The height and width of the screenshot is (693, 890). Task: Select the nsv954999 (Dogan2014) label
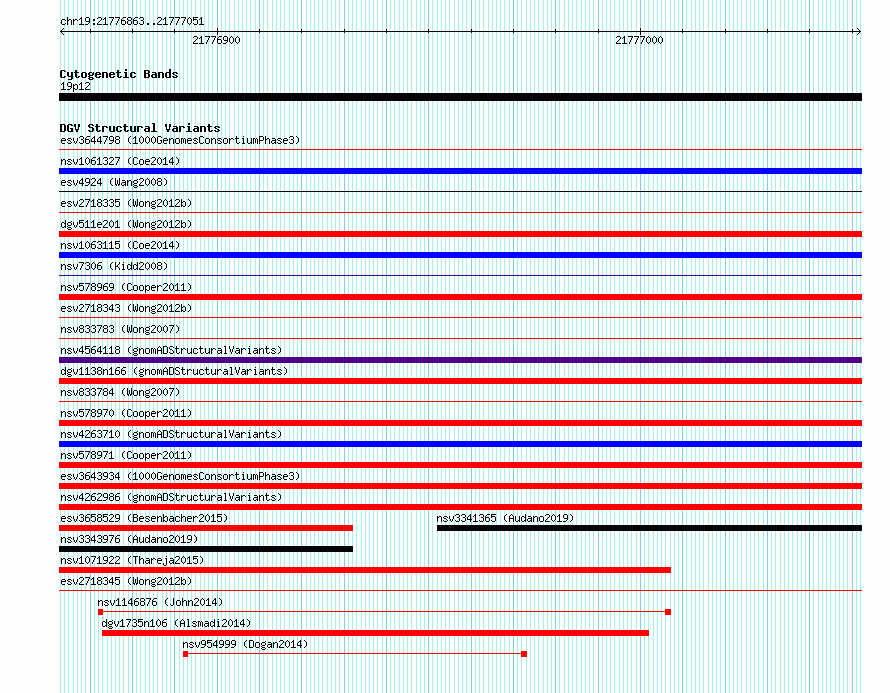coord(245,644)
